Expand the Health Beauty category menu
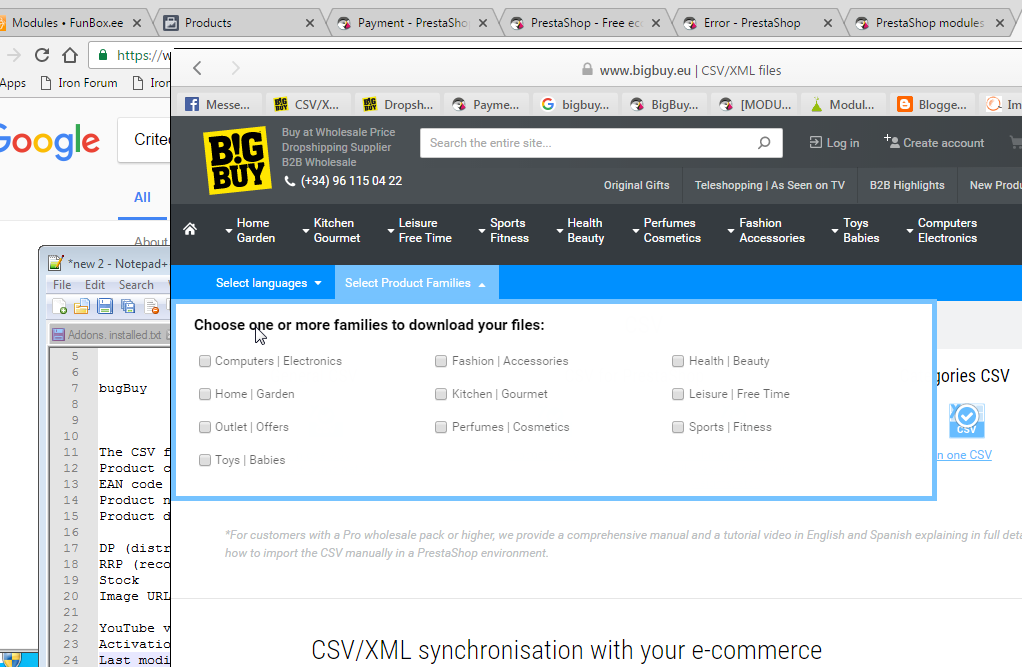Viewport: 1022px width, 667px height. pos(581,231)
